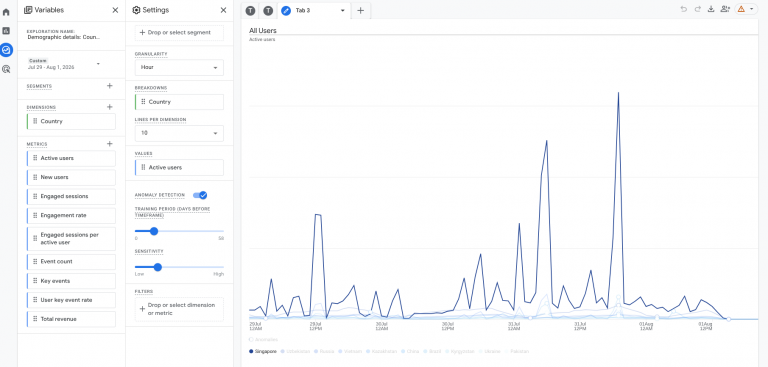Open the Granularity Hour dropdown
768x367 pixels.
click(179, 68)
